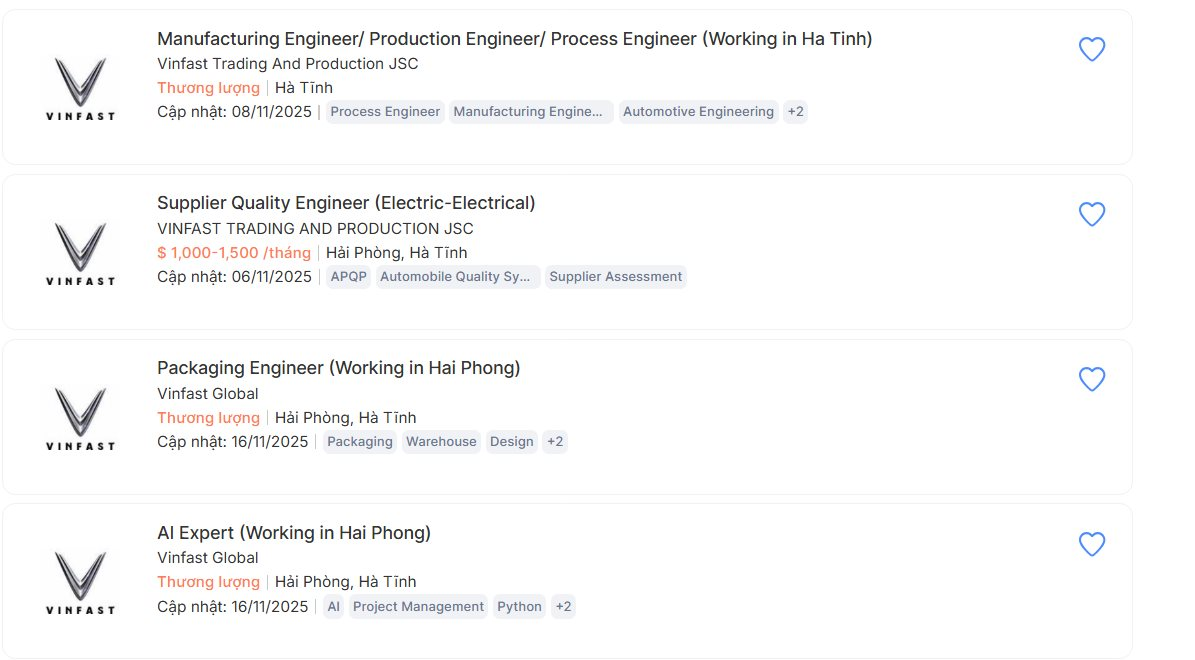This screenshot has width=1195, height=660.
Task: Click VinFast logo beside Manufacturing Engineer job
Action: point(80,88)
